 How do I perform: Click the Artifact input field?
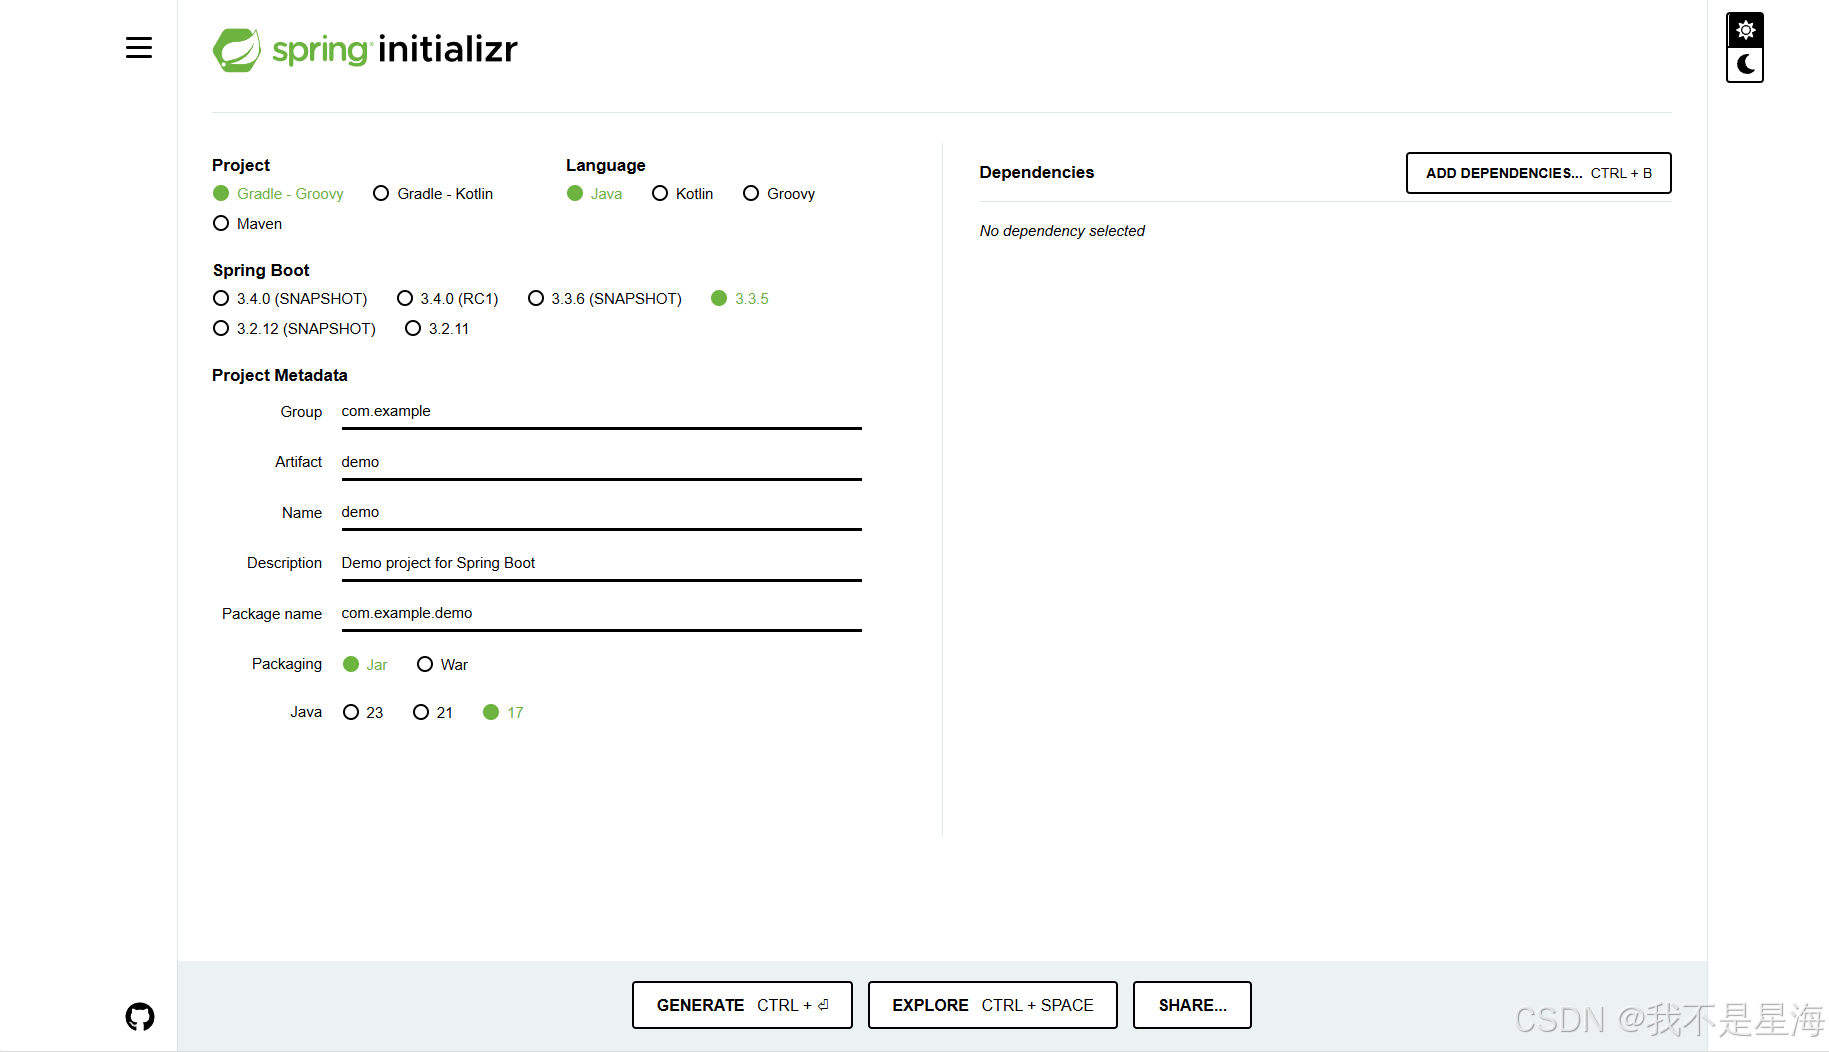pyautogui.click(x=601, y=463)
